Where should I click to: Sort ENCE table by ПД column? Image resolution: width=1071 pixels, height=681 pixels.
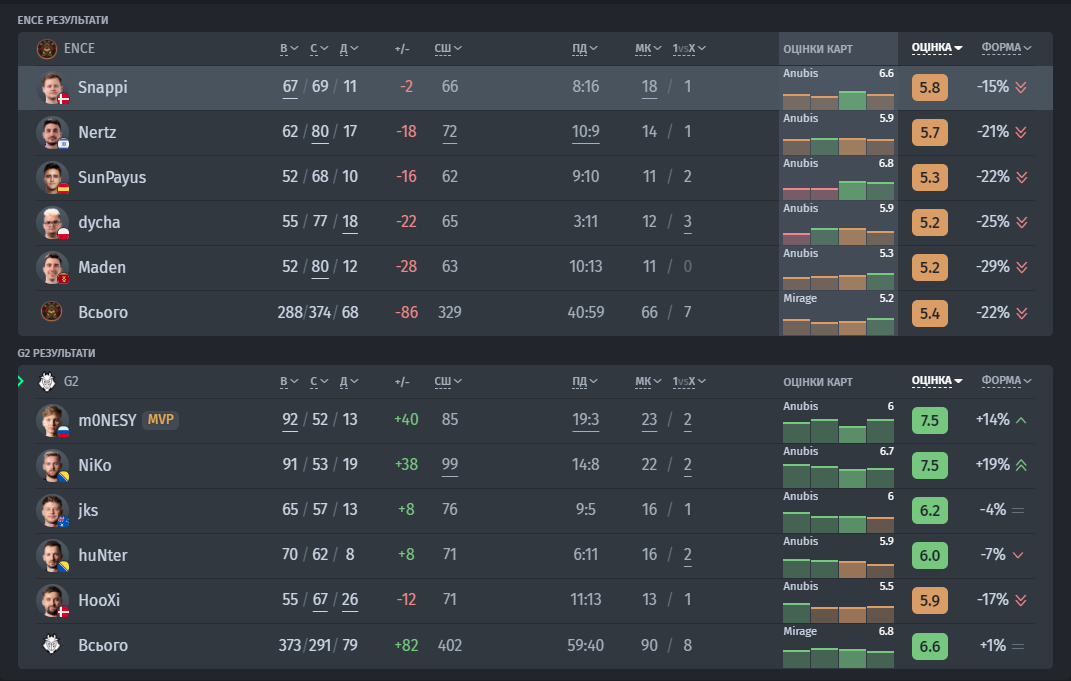(585, 48)
